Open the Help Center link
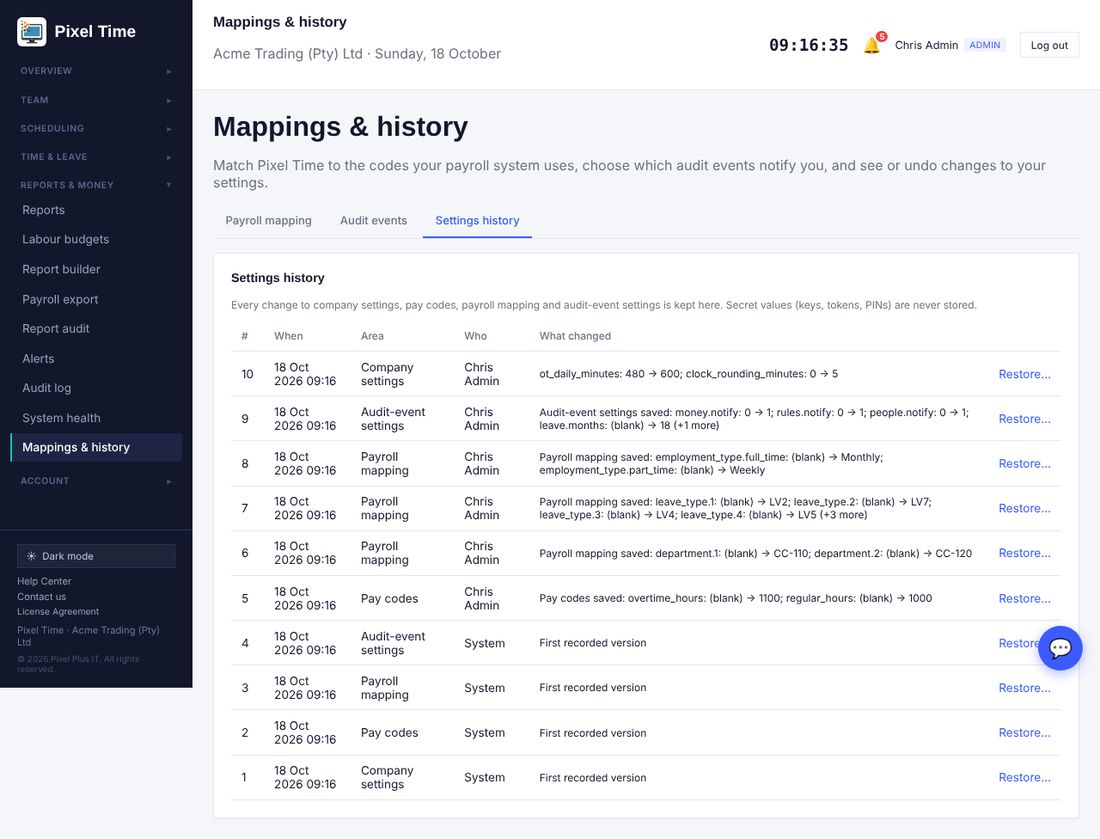Image resolution: width=1100 pixels, height=839 pixels. click(x=44, y=582)
